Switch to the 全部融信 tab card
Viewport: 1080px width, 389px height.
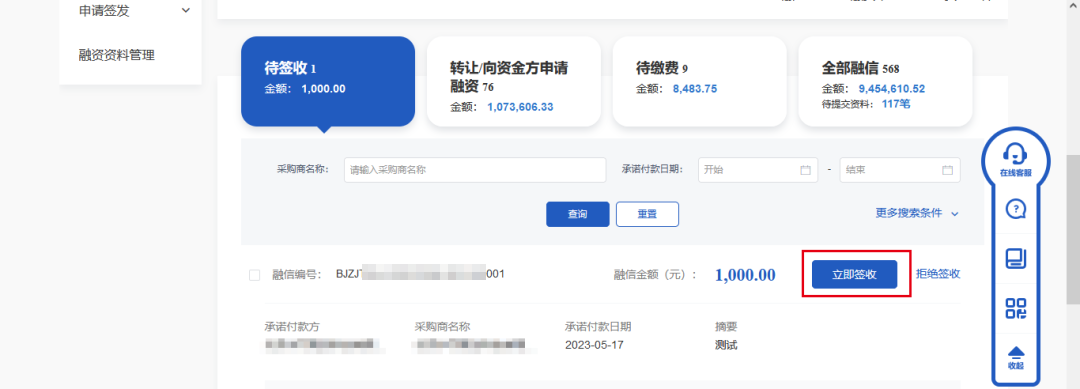pyautogui.click(x=885, y=81)
